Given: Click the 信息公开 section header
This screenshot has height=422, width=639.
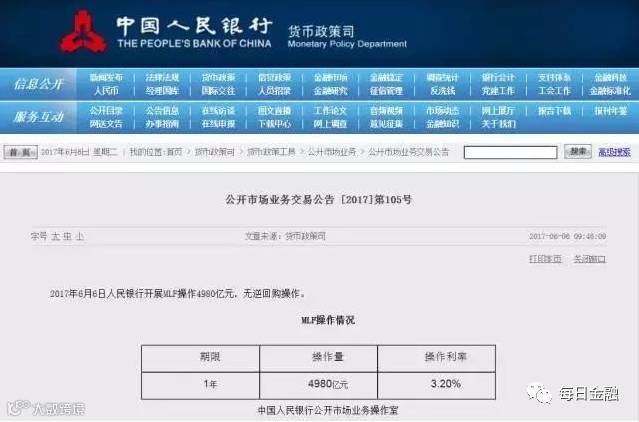Looking at the screenshot, I should 38,84.
